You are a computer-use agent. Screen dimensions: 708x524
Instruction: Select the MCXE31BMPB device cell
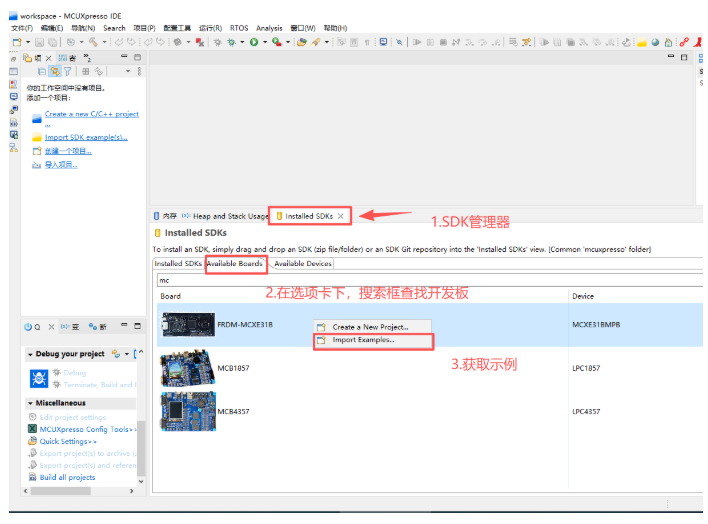point(596,325)
